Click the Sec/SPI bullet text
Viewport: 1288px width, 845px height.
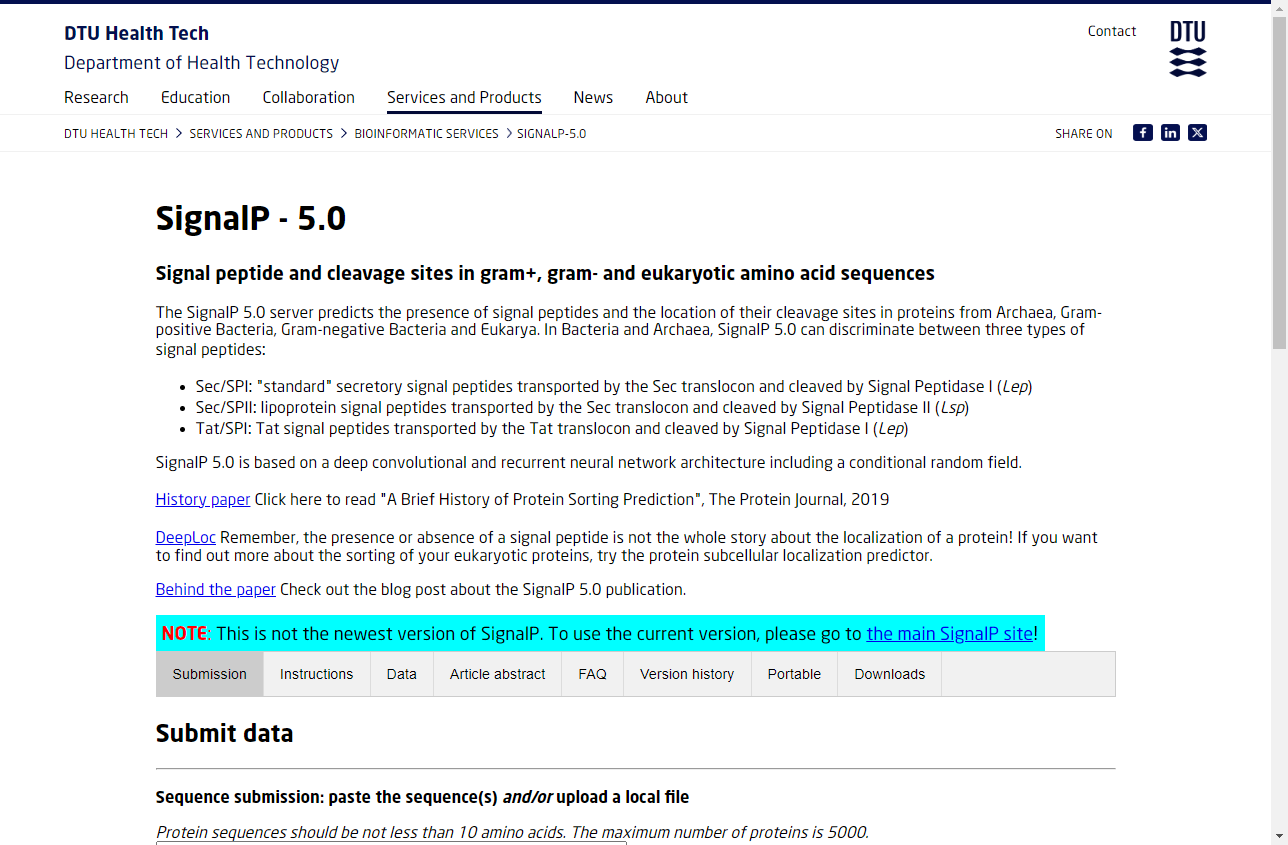[x=614, y=386]
